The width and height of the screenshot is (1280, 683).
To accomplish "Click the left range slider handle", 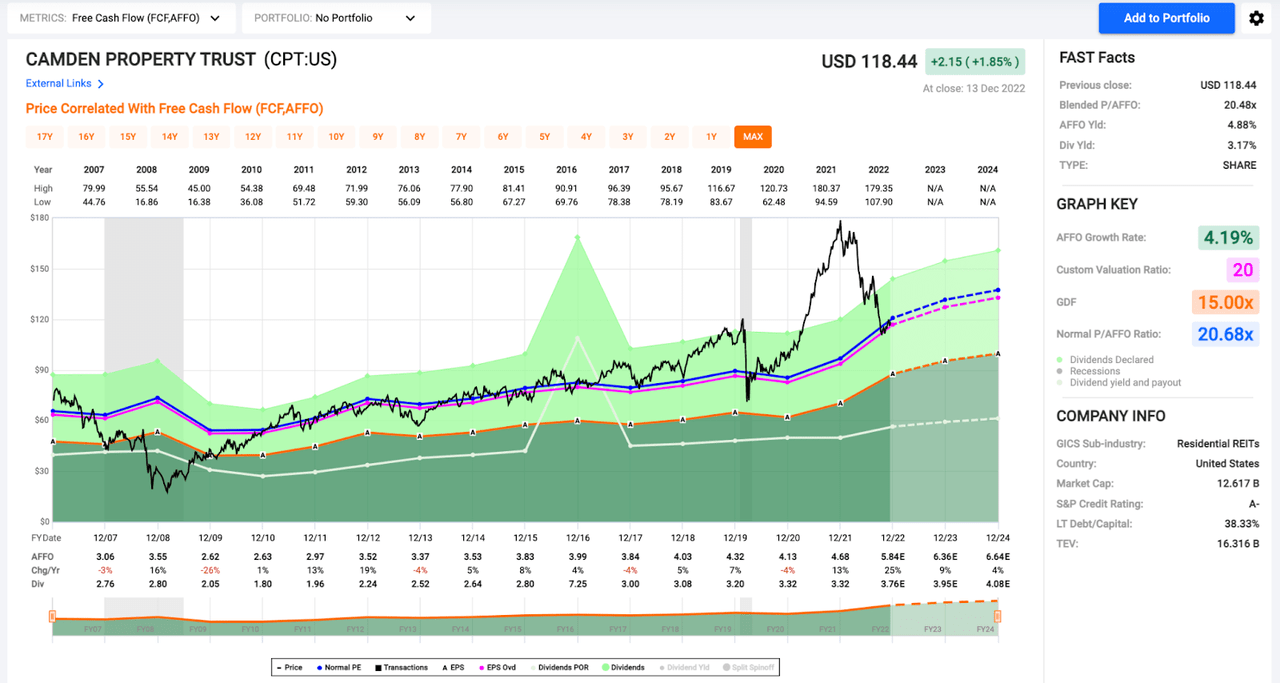I will click(x=52, y=616).
